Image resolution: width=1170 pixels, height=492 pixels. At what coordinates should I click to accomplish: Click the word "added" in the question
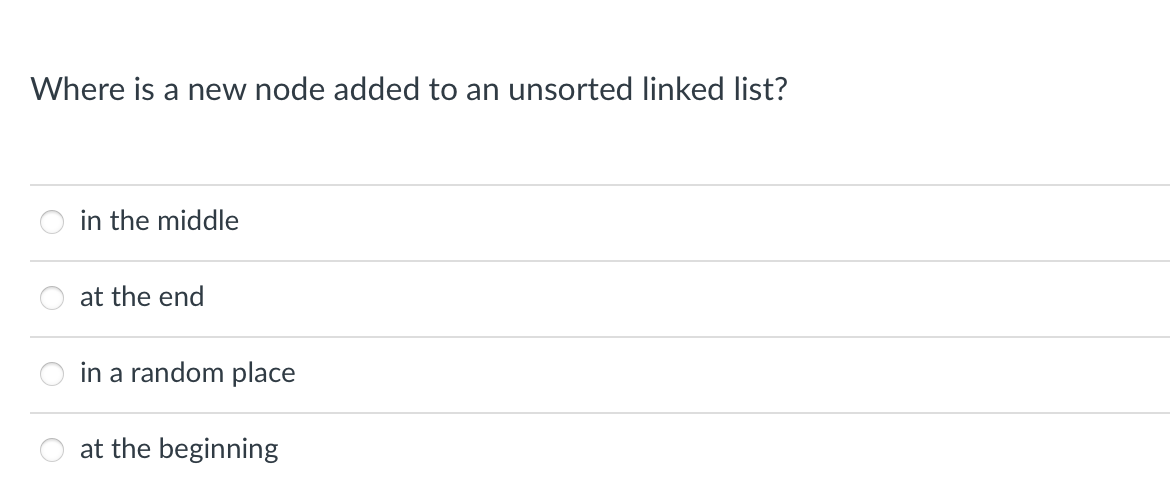tap(377, 90)
